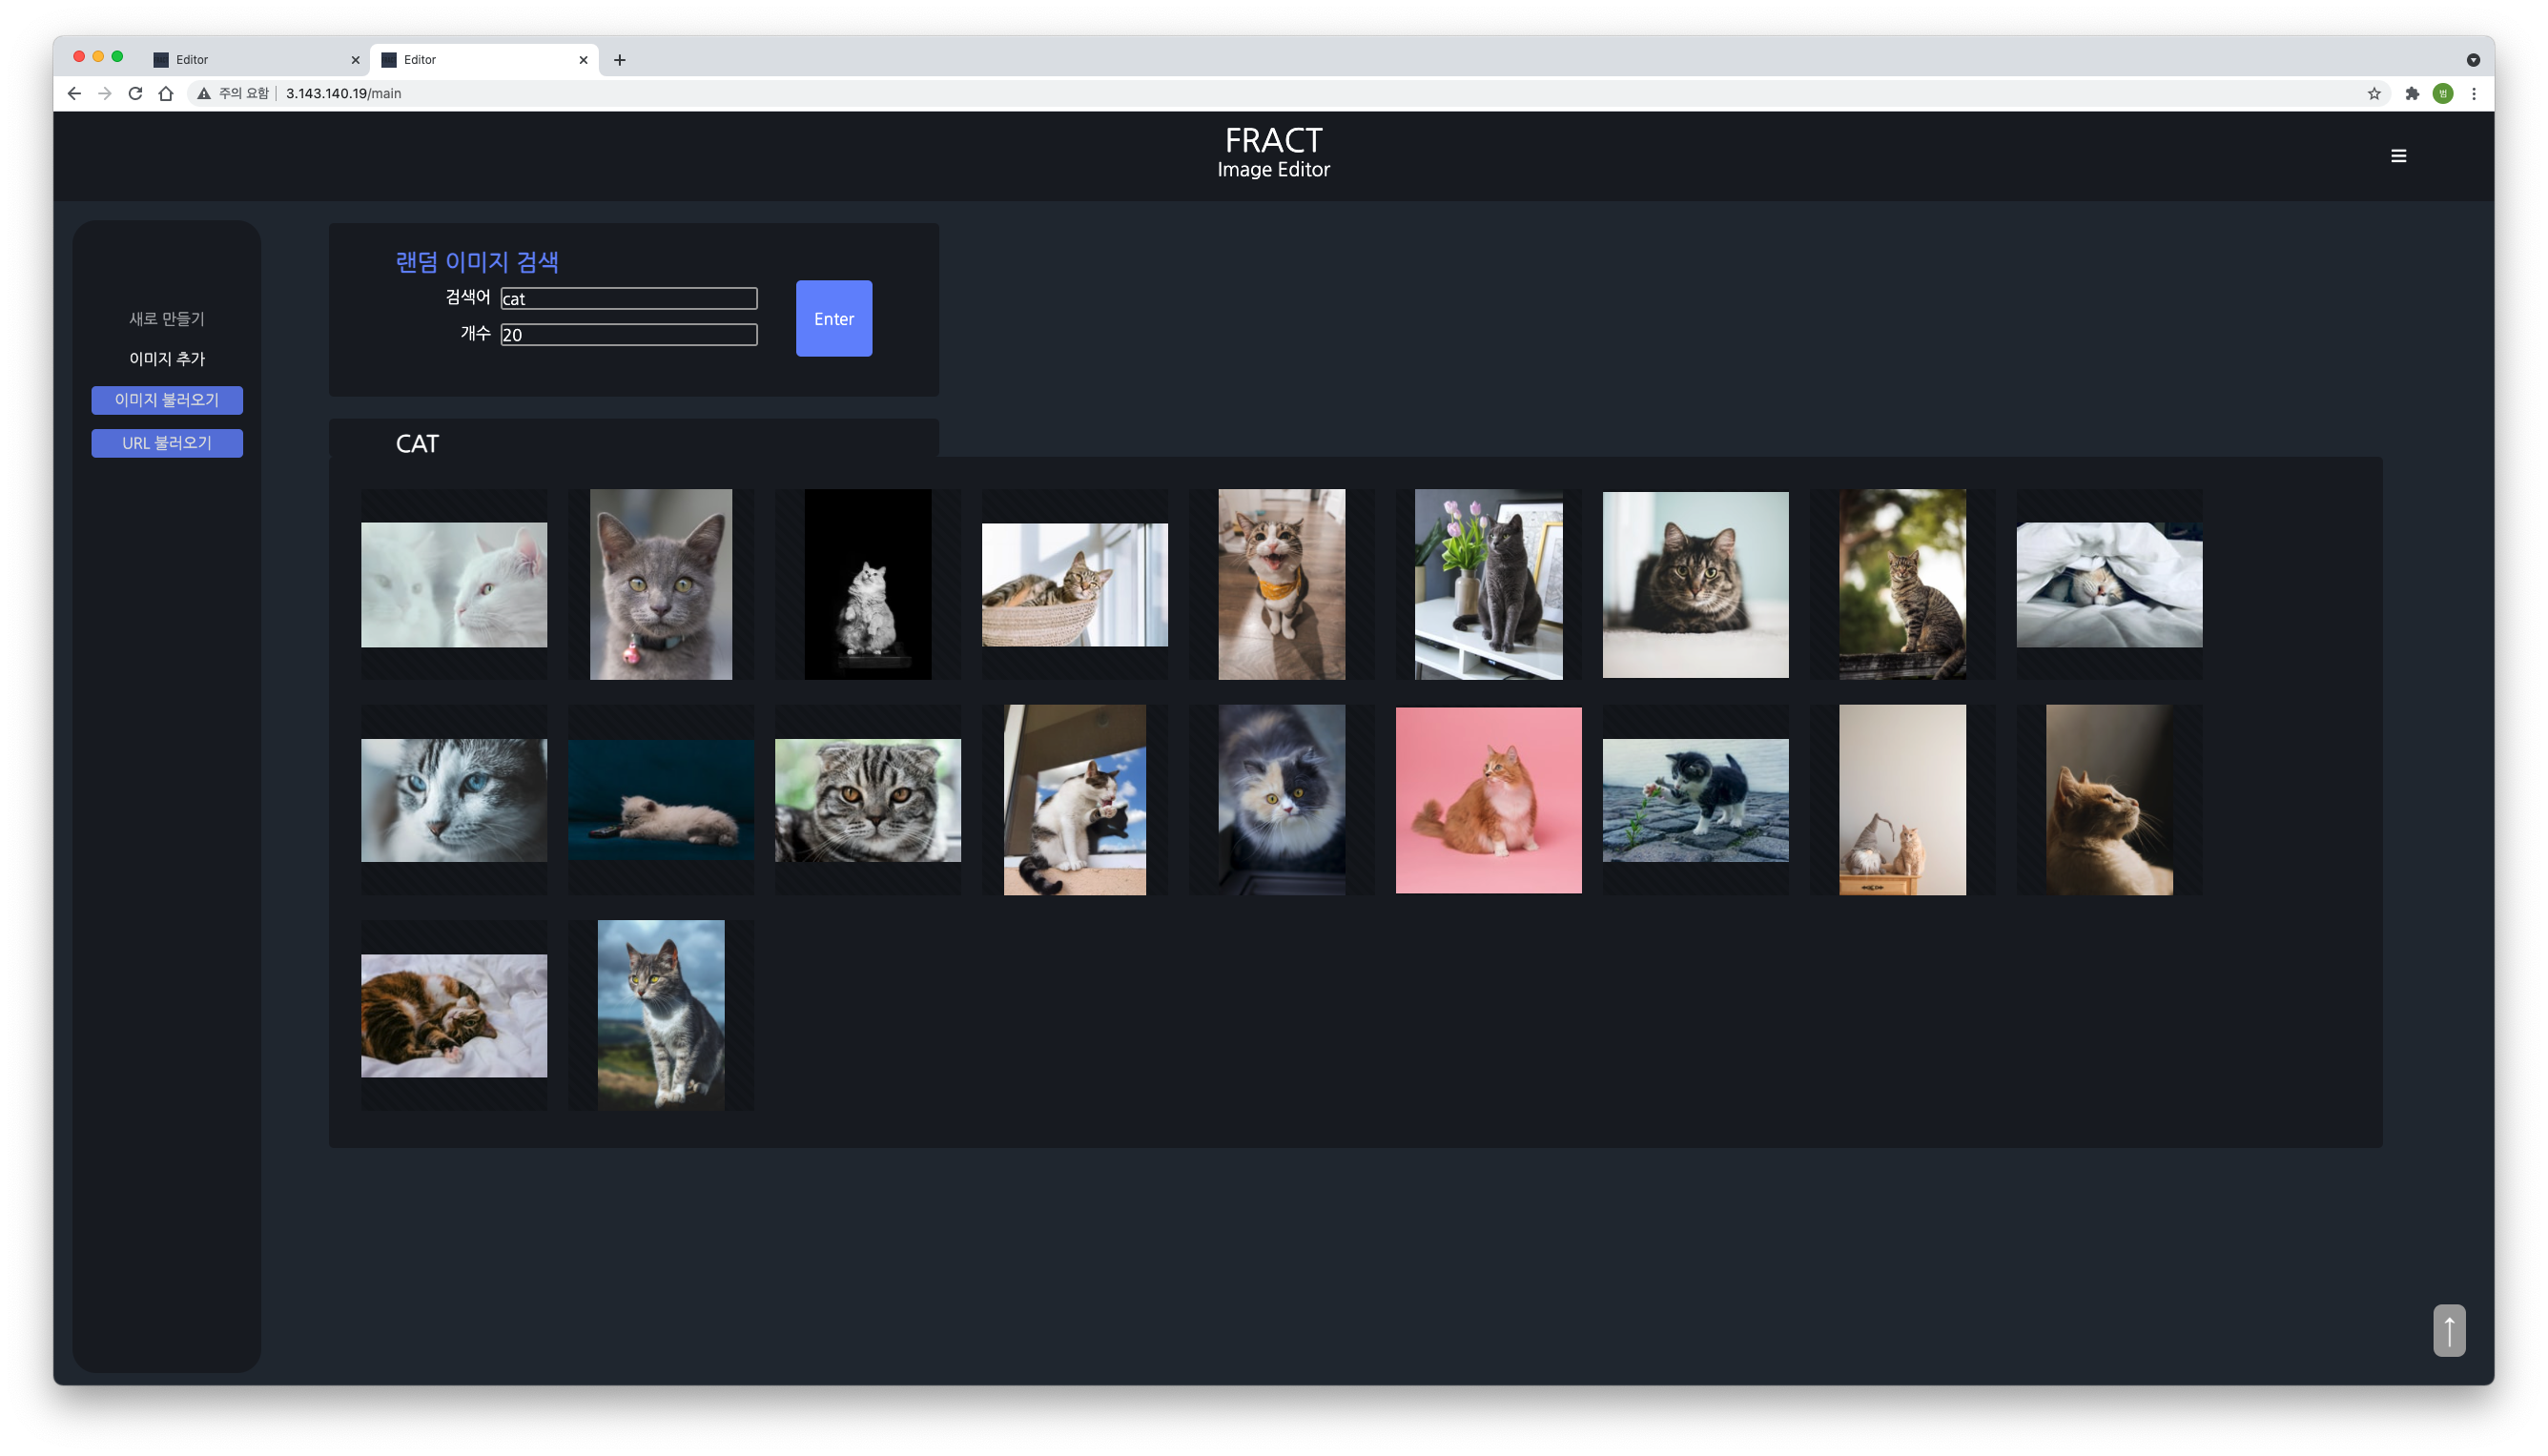Click the scroll-to-top arrow button
This screenshot has width=2548, height=1456.
click(2448, 1330)
